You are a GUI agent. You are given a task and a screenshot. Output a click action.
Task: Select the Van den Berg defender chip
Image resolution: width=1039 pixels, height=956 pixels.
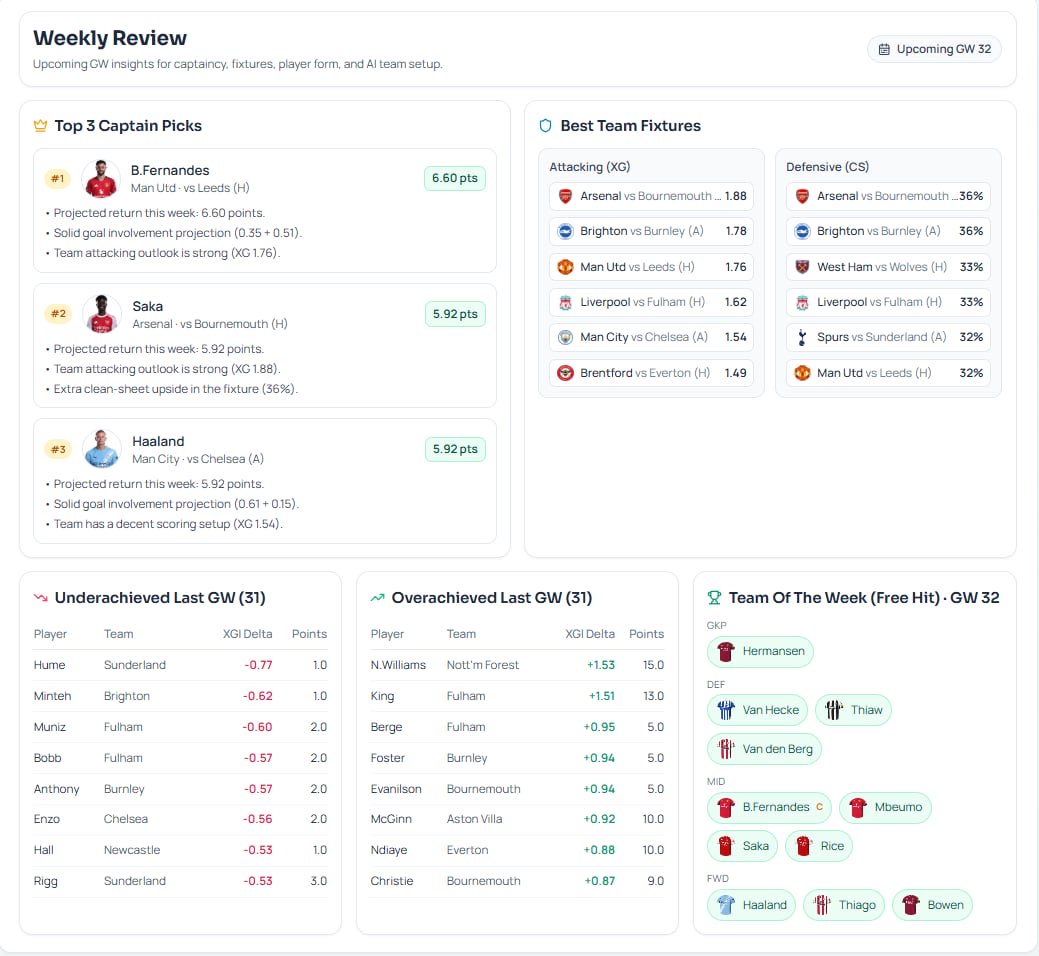[764, 749]
